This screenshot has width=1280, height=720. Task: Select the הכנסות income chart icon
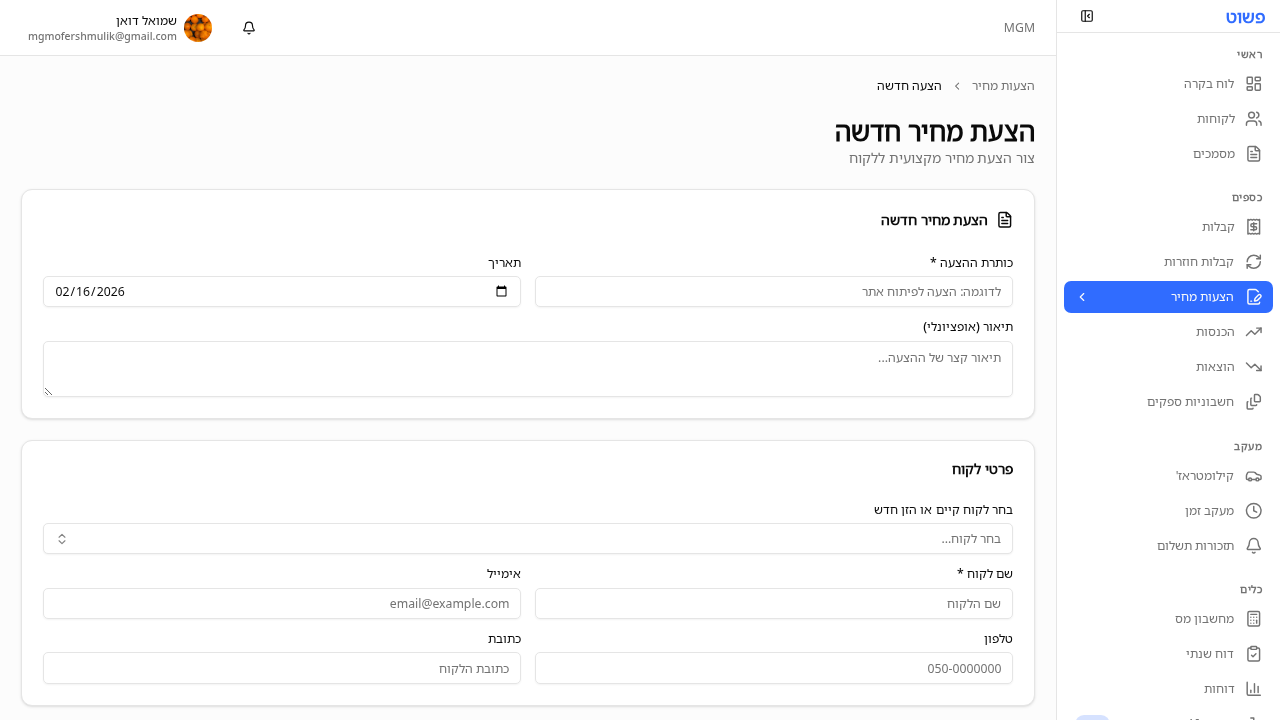point(1254,331)
